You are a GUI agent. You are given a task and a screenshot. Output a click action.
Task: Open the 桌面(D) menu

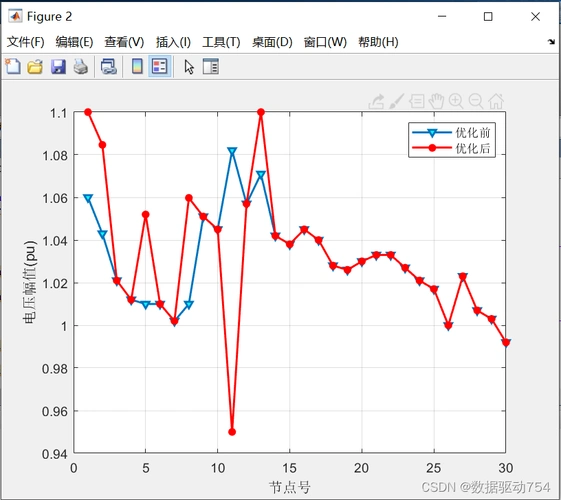(x=272, y=42)
